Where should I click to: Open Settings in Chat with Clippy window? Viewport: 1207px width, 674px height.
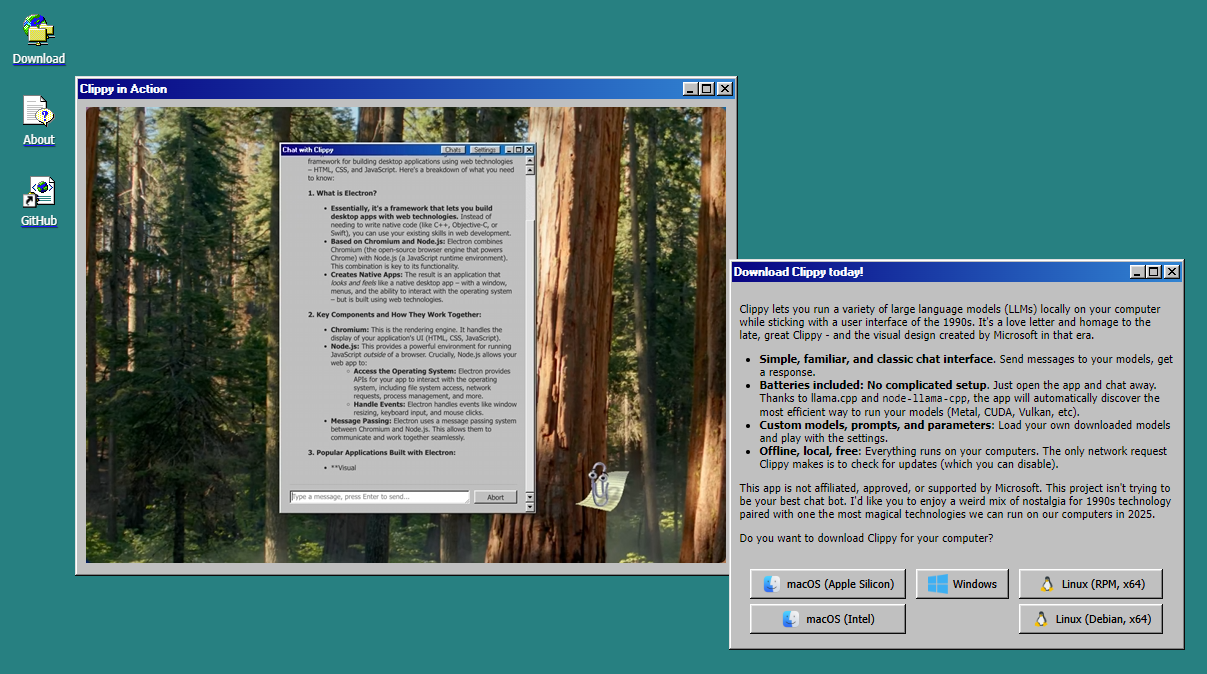484,150
